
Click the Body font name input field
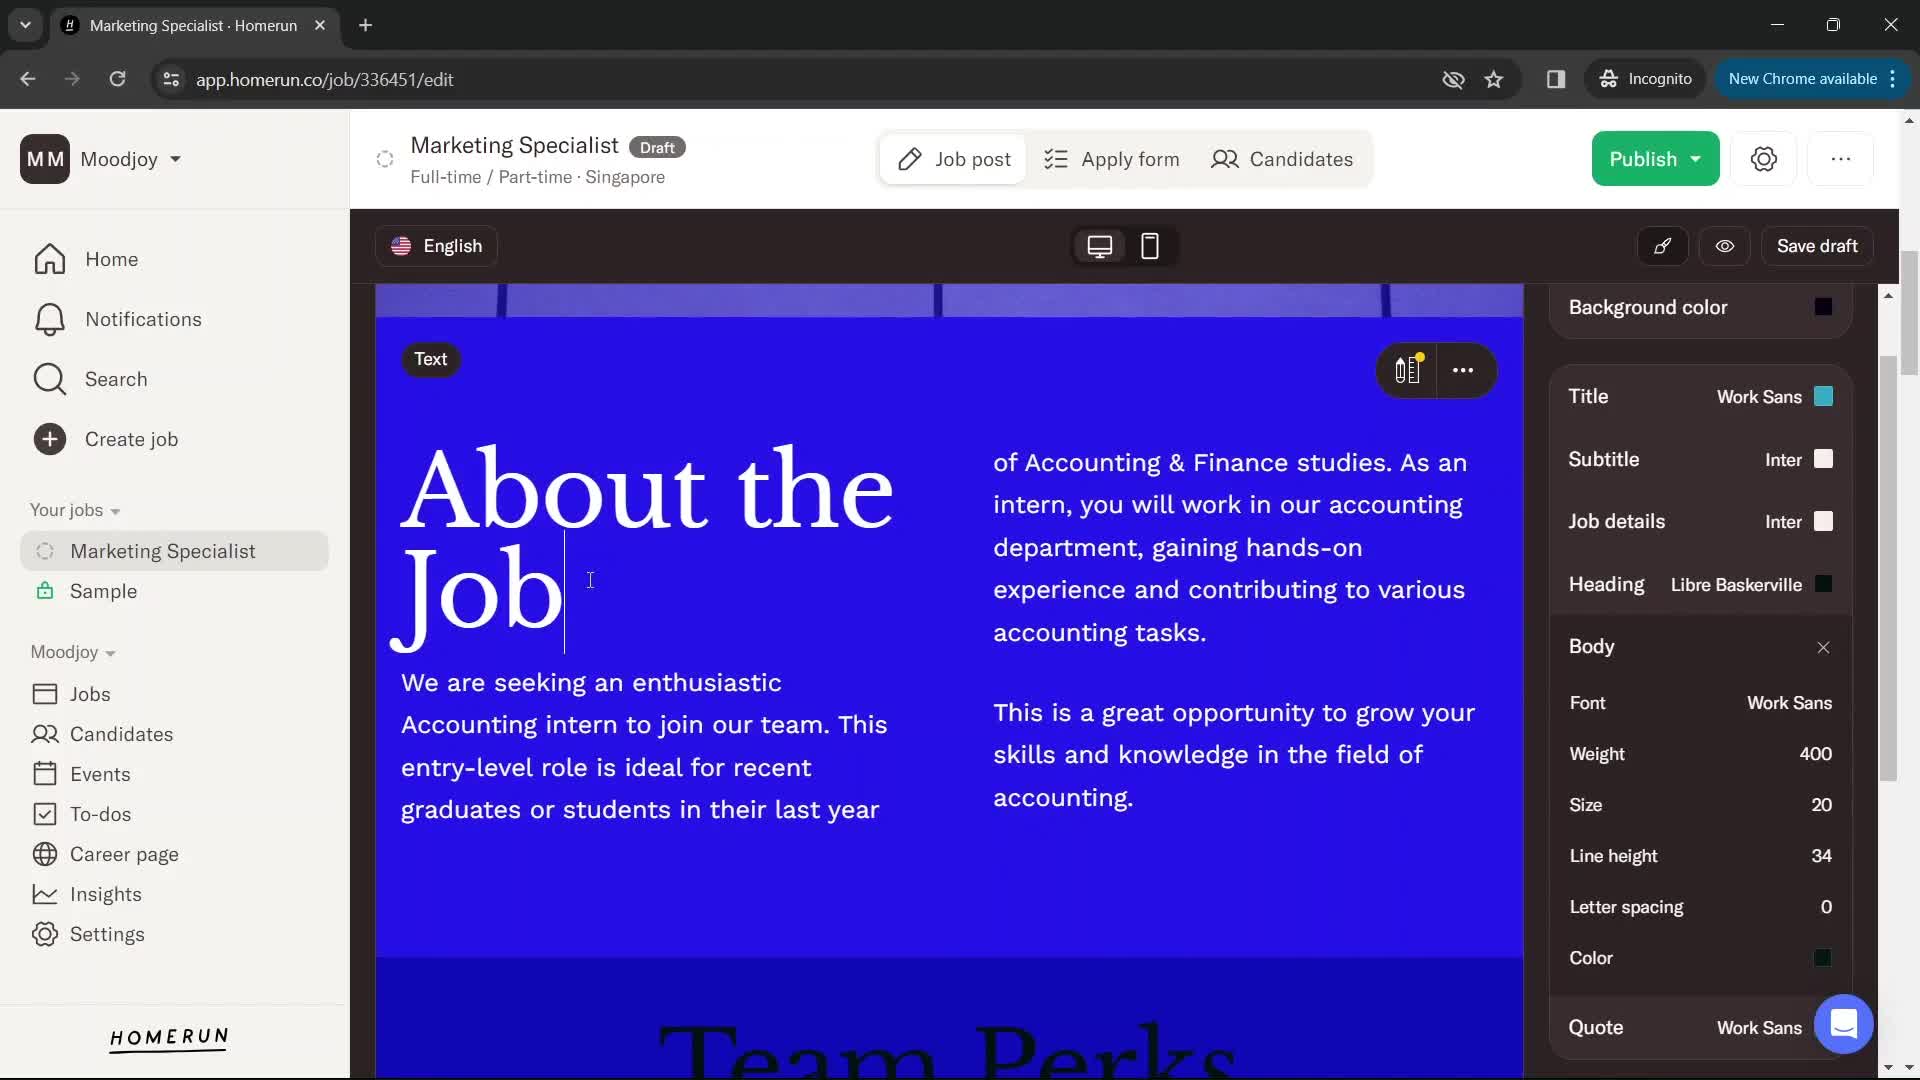(x=1789, y=703)
